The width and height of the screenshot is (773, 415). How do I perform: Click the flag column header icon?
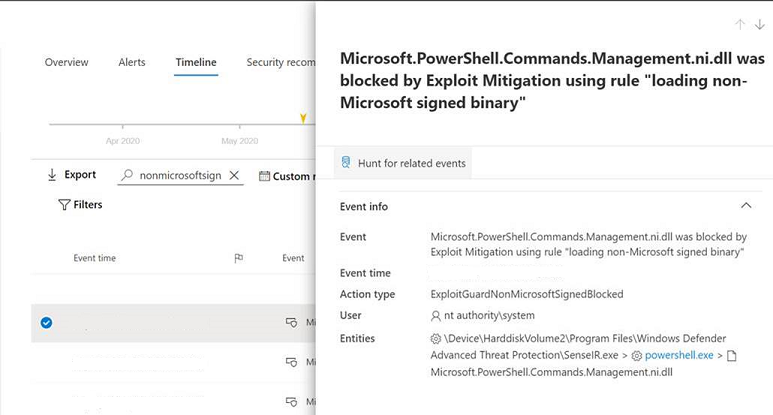click(239, 258)
